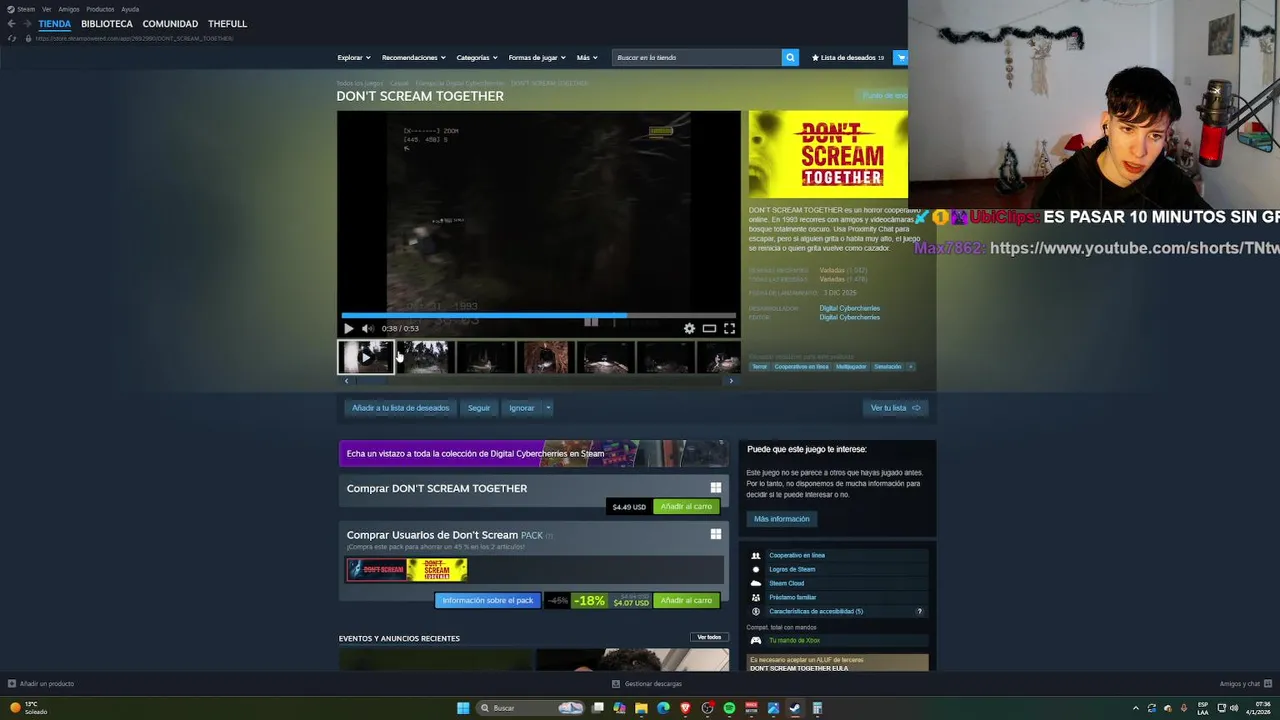Click 'Añadir un producto' at bottom
Screen dimensions: 1280x720
pos(41,684)
